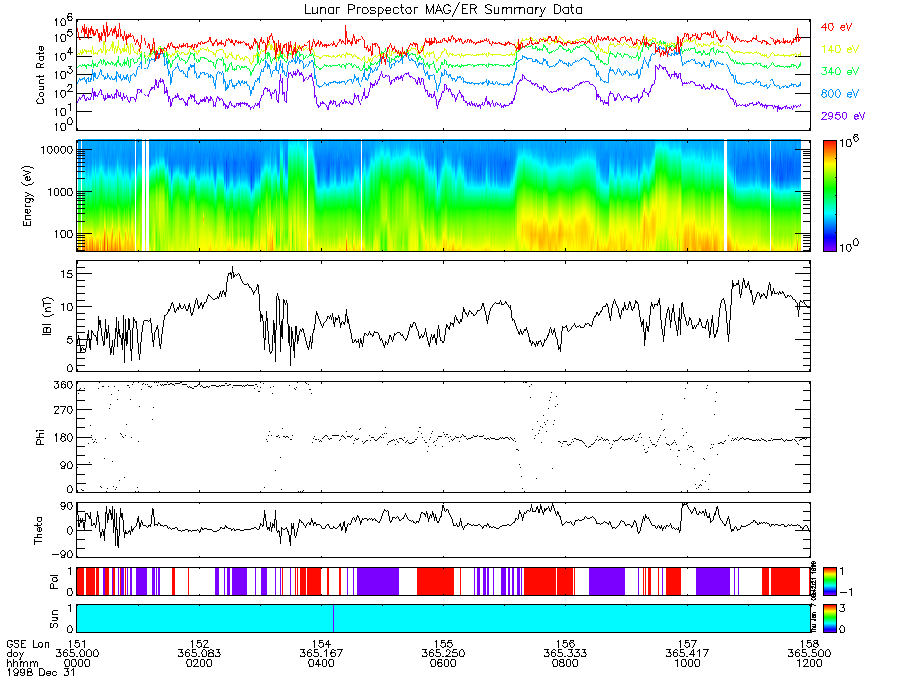Click the Count Rate axis label

[x=40, y=75]
